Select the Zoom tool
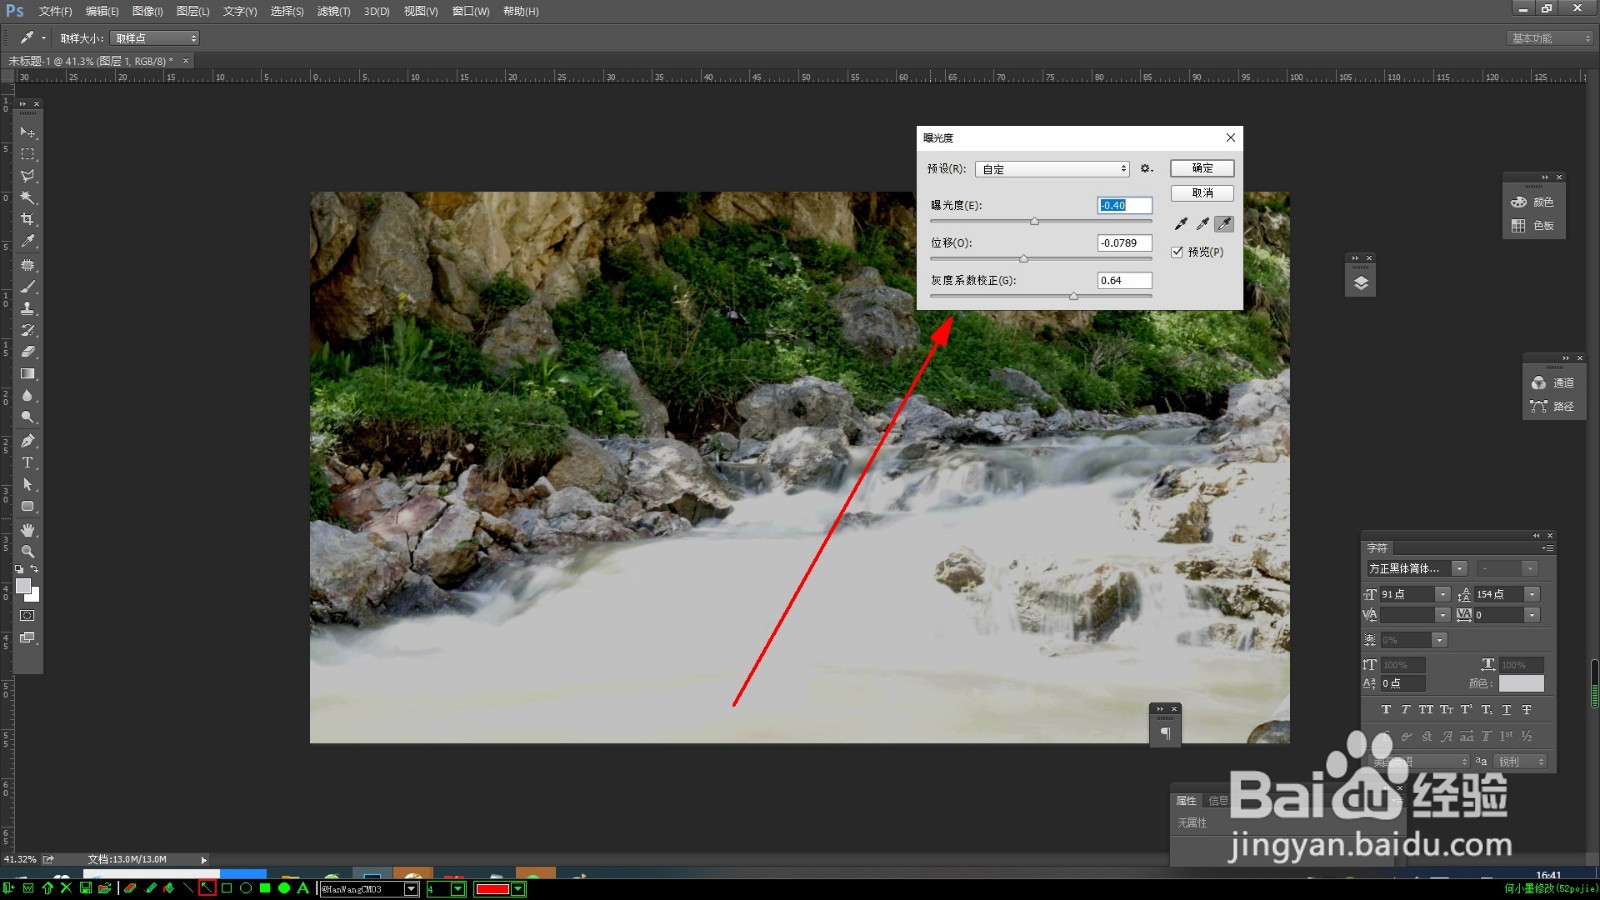Viewport: 1600px width, 900px height. coord(28,552)
